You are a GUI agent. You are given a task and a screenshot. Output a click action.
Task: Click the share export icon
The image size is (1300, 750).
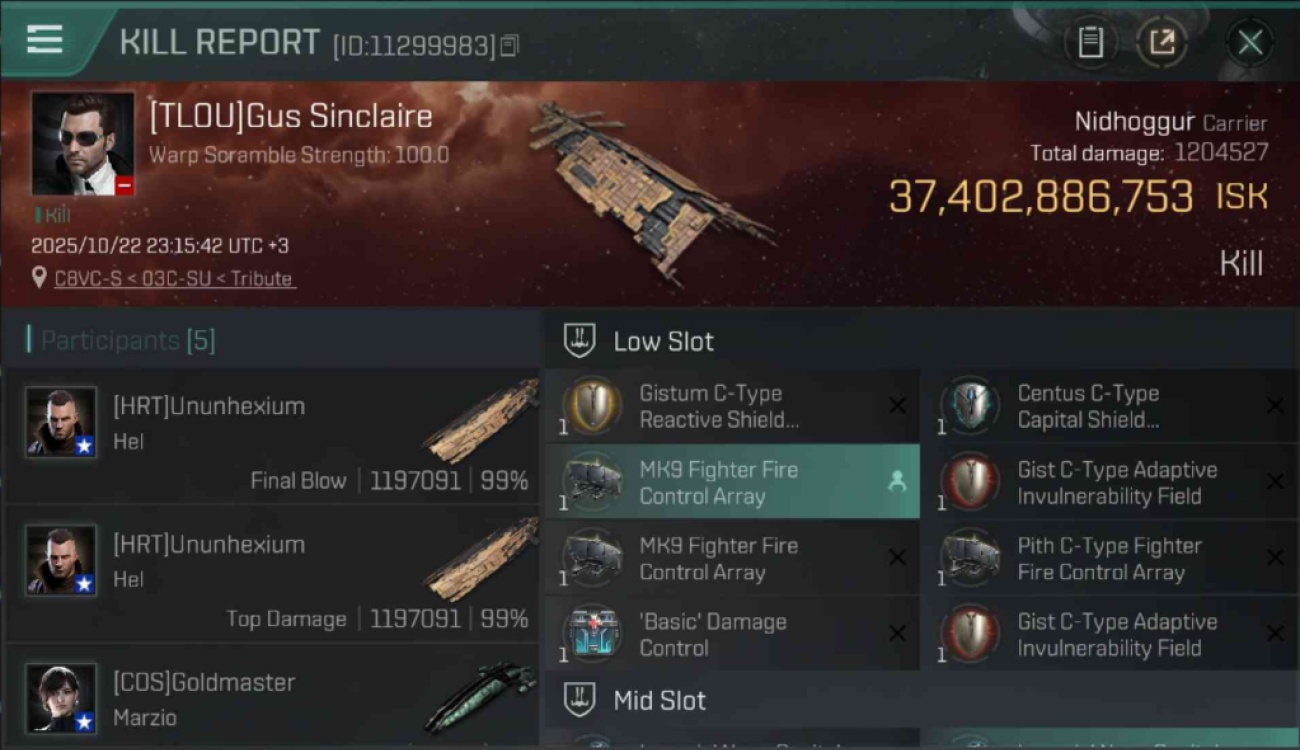(1162, 42)
